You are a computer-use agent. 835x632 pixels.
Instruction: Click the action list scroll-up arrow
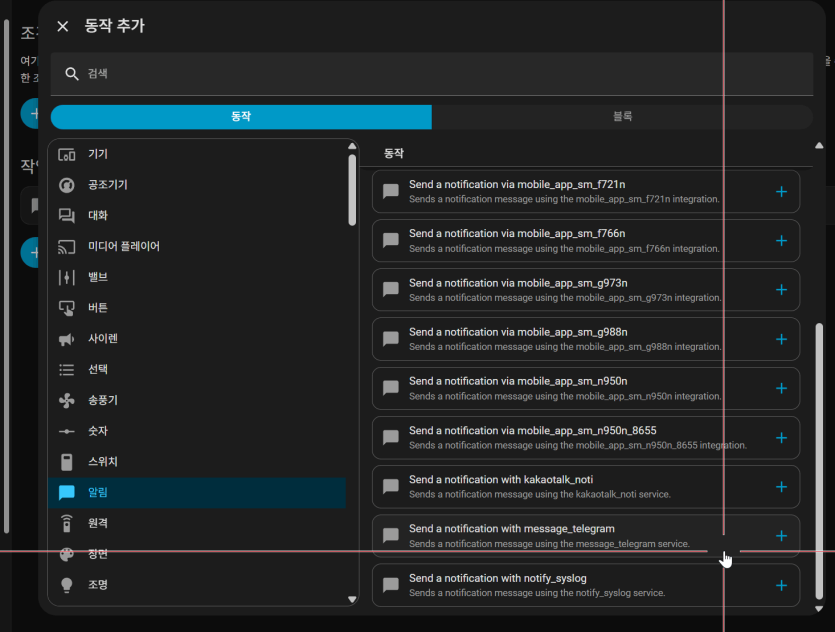coord(819,145)
